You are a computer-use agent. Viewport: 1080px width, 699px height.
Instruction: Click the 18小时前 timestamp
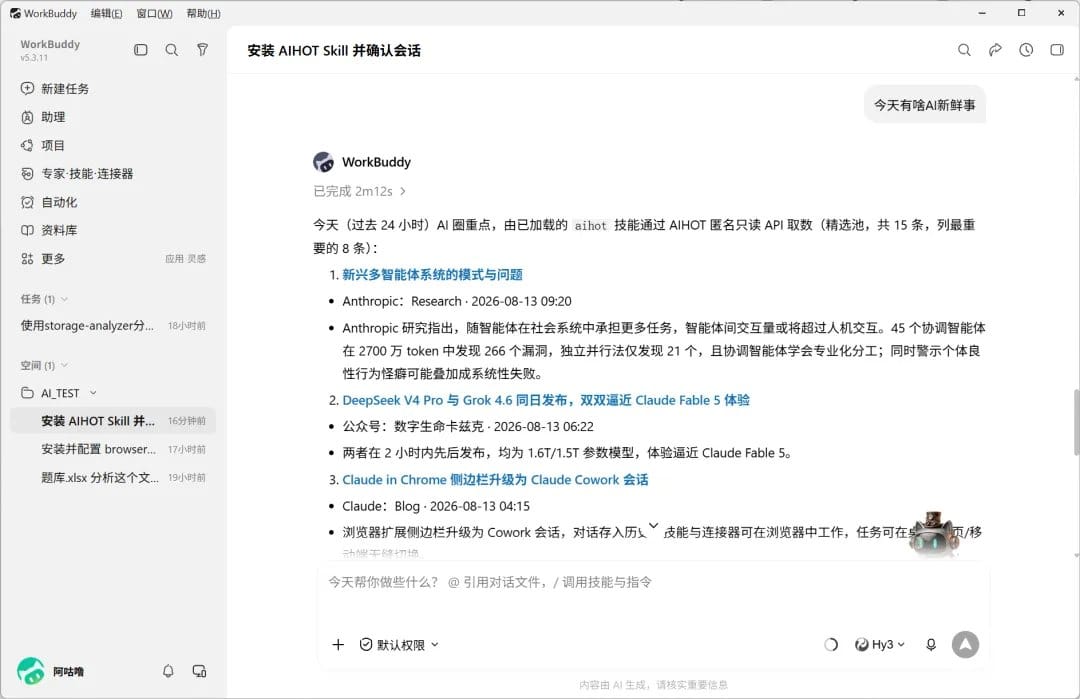187,326
